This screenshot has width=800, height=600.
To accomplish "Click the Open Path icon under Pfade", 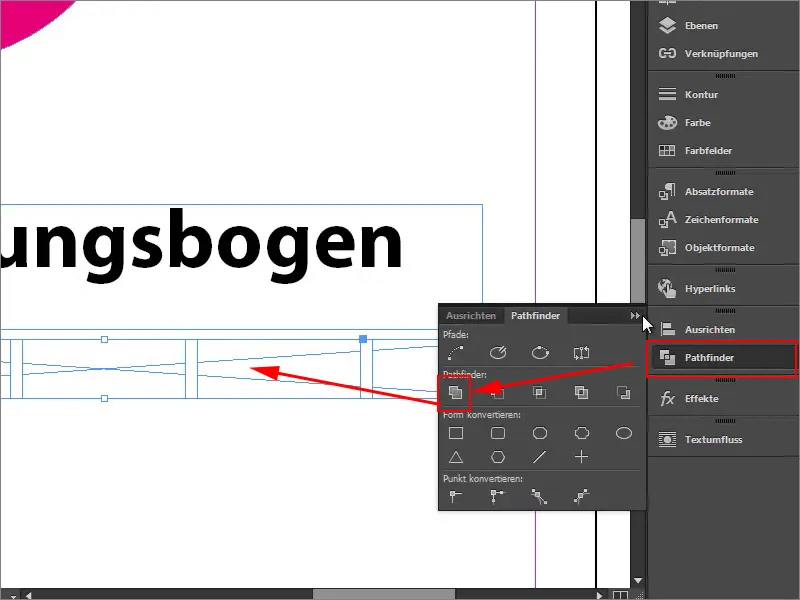I will [498, 353].
